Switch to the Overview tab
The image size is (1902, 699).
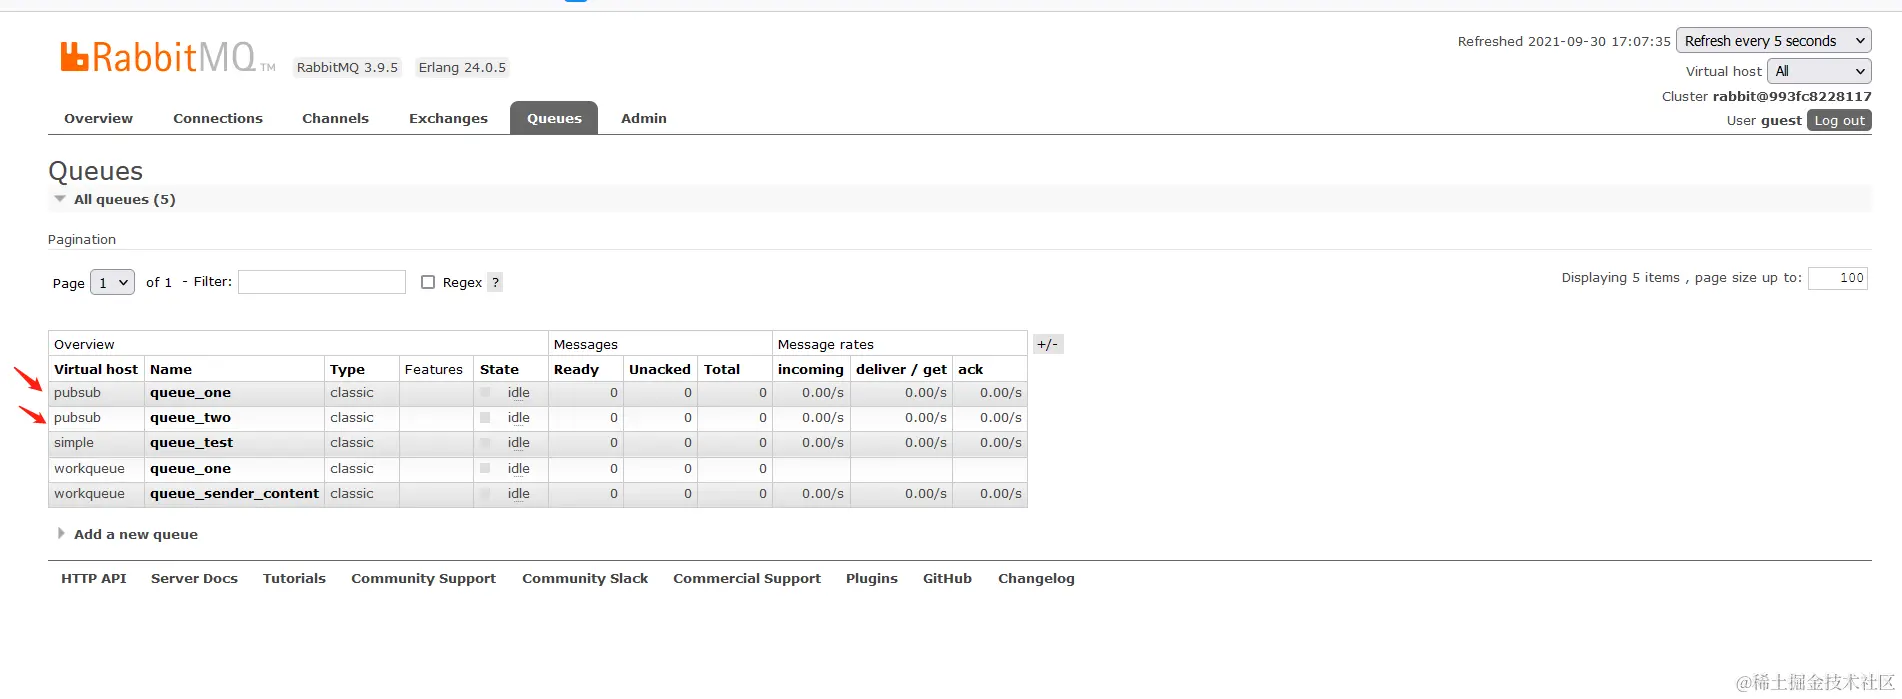click(98, 118)
